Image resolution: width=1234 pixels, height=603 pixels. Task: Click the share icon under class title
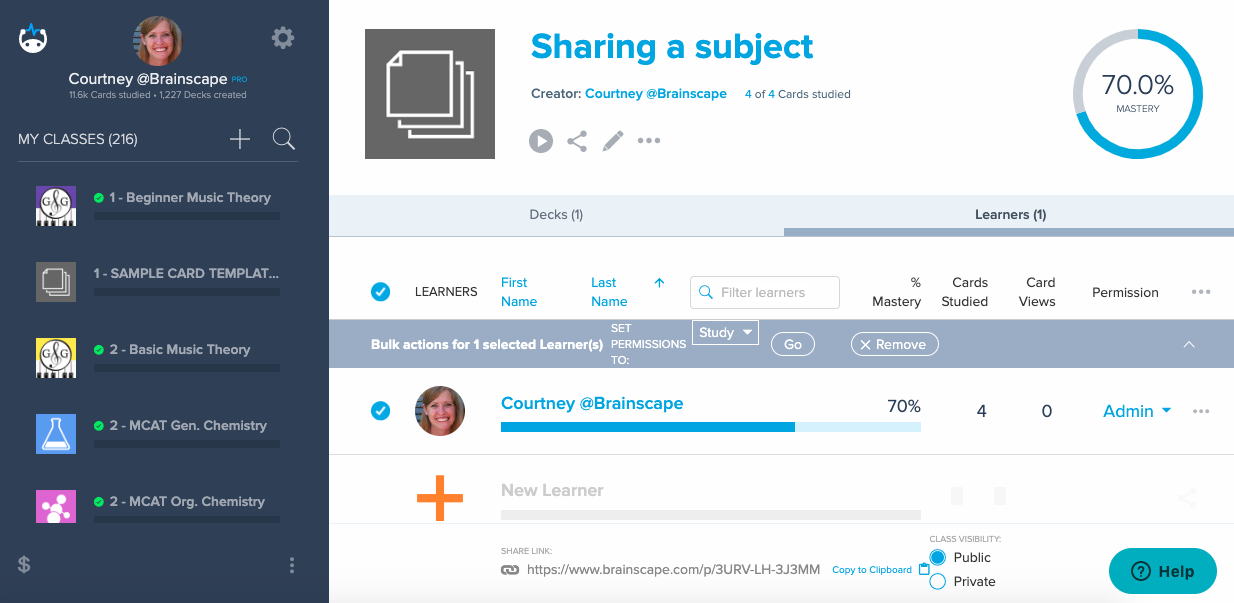(577, 141)
